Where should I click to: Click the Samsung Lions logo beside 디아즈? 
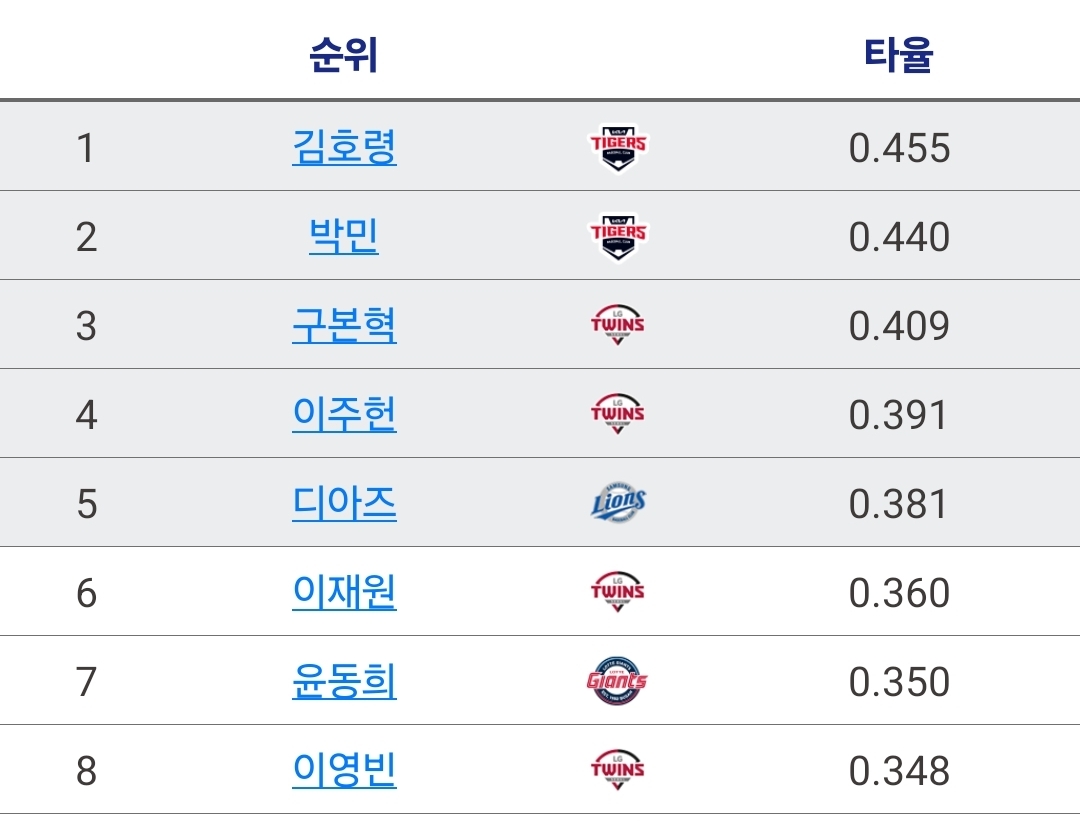619,502
